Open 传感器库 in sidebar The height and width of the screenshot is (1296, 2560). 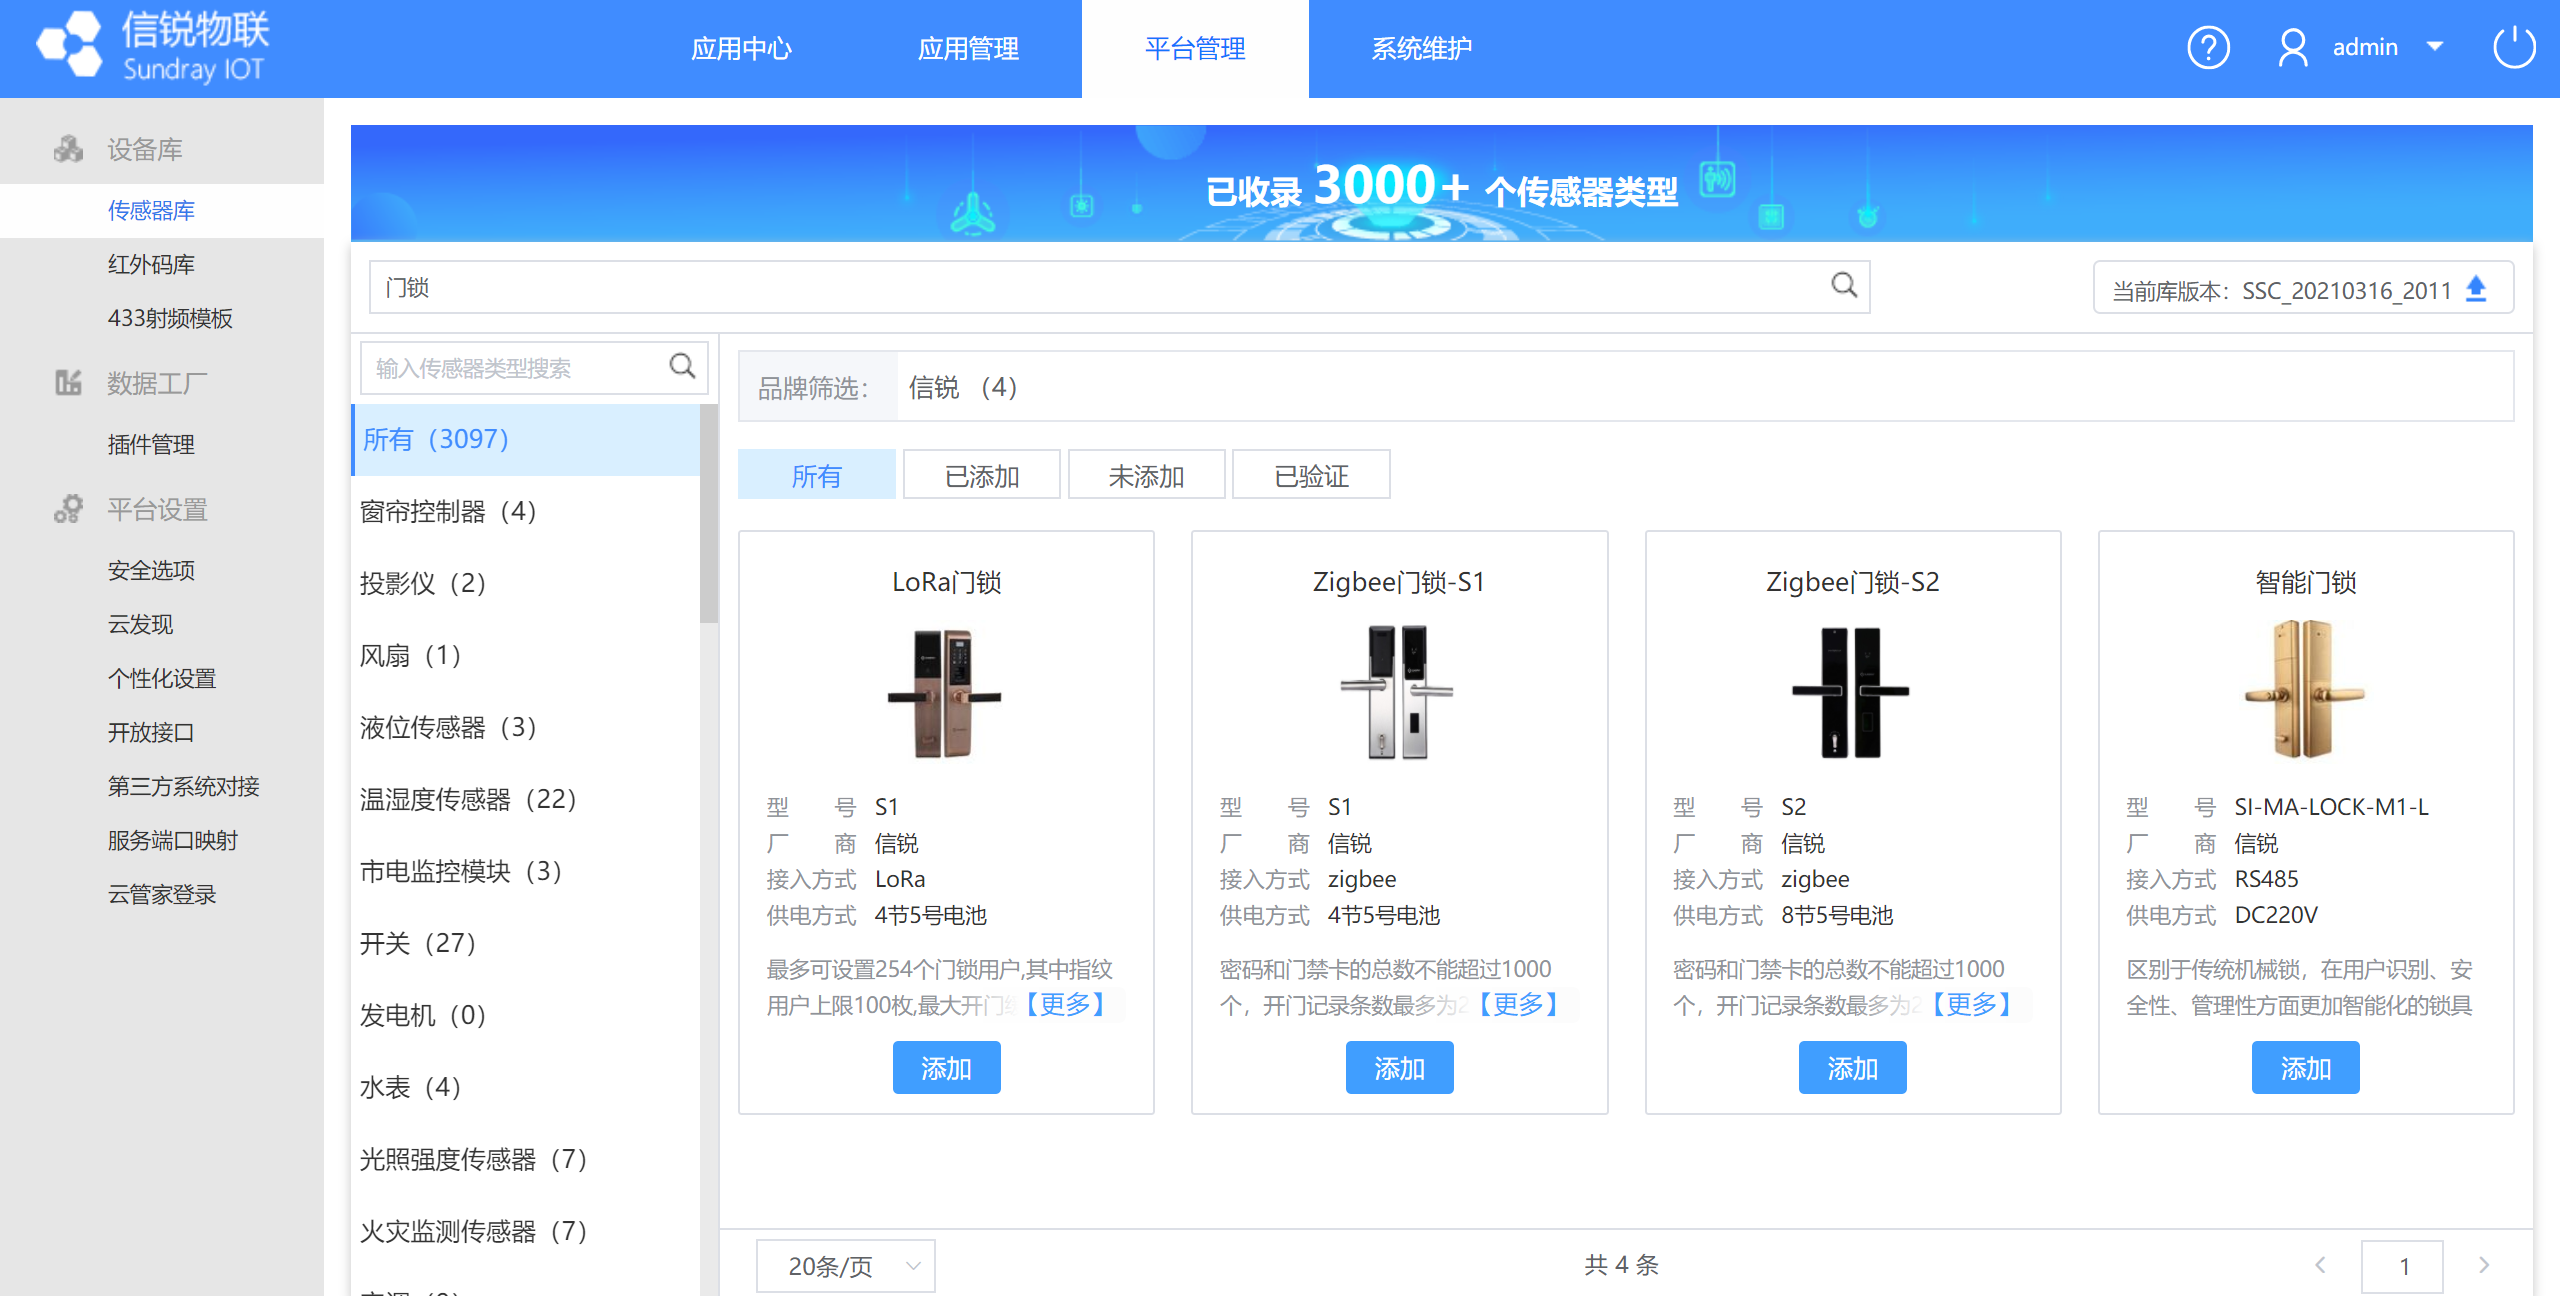coord(151,210)
